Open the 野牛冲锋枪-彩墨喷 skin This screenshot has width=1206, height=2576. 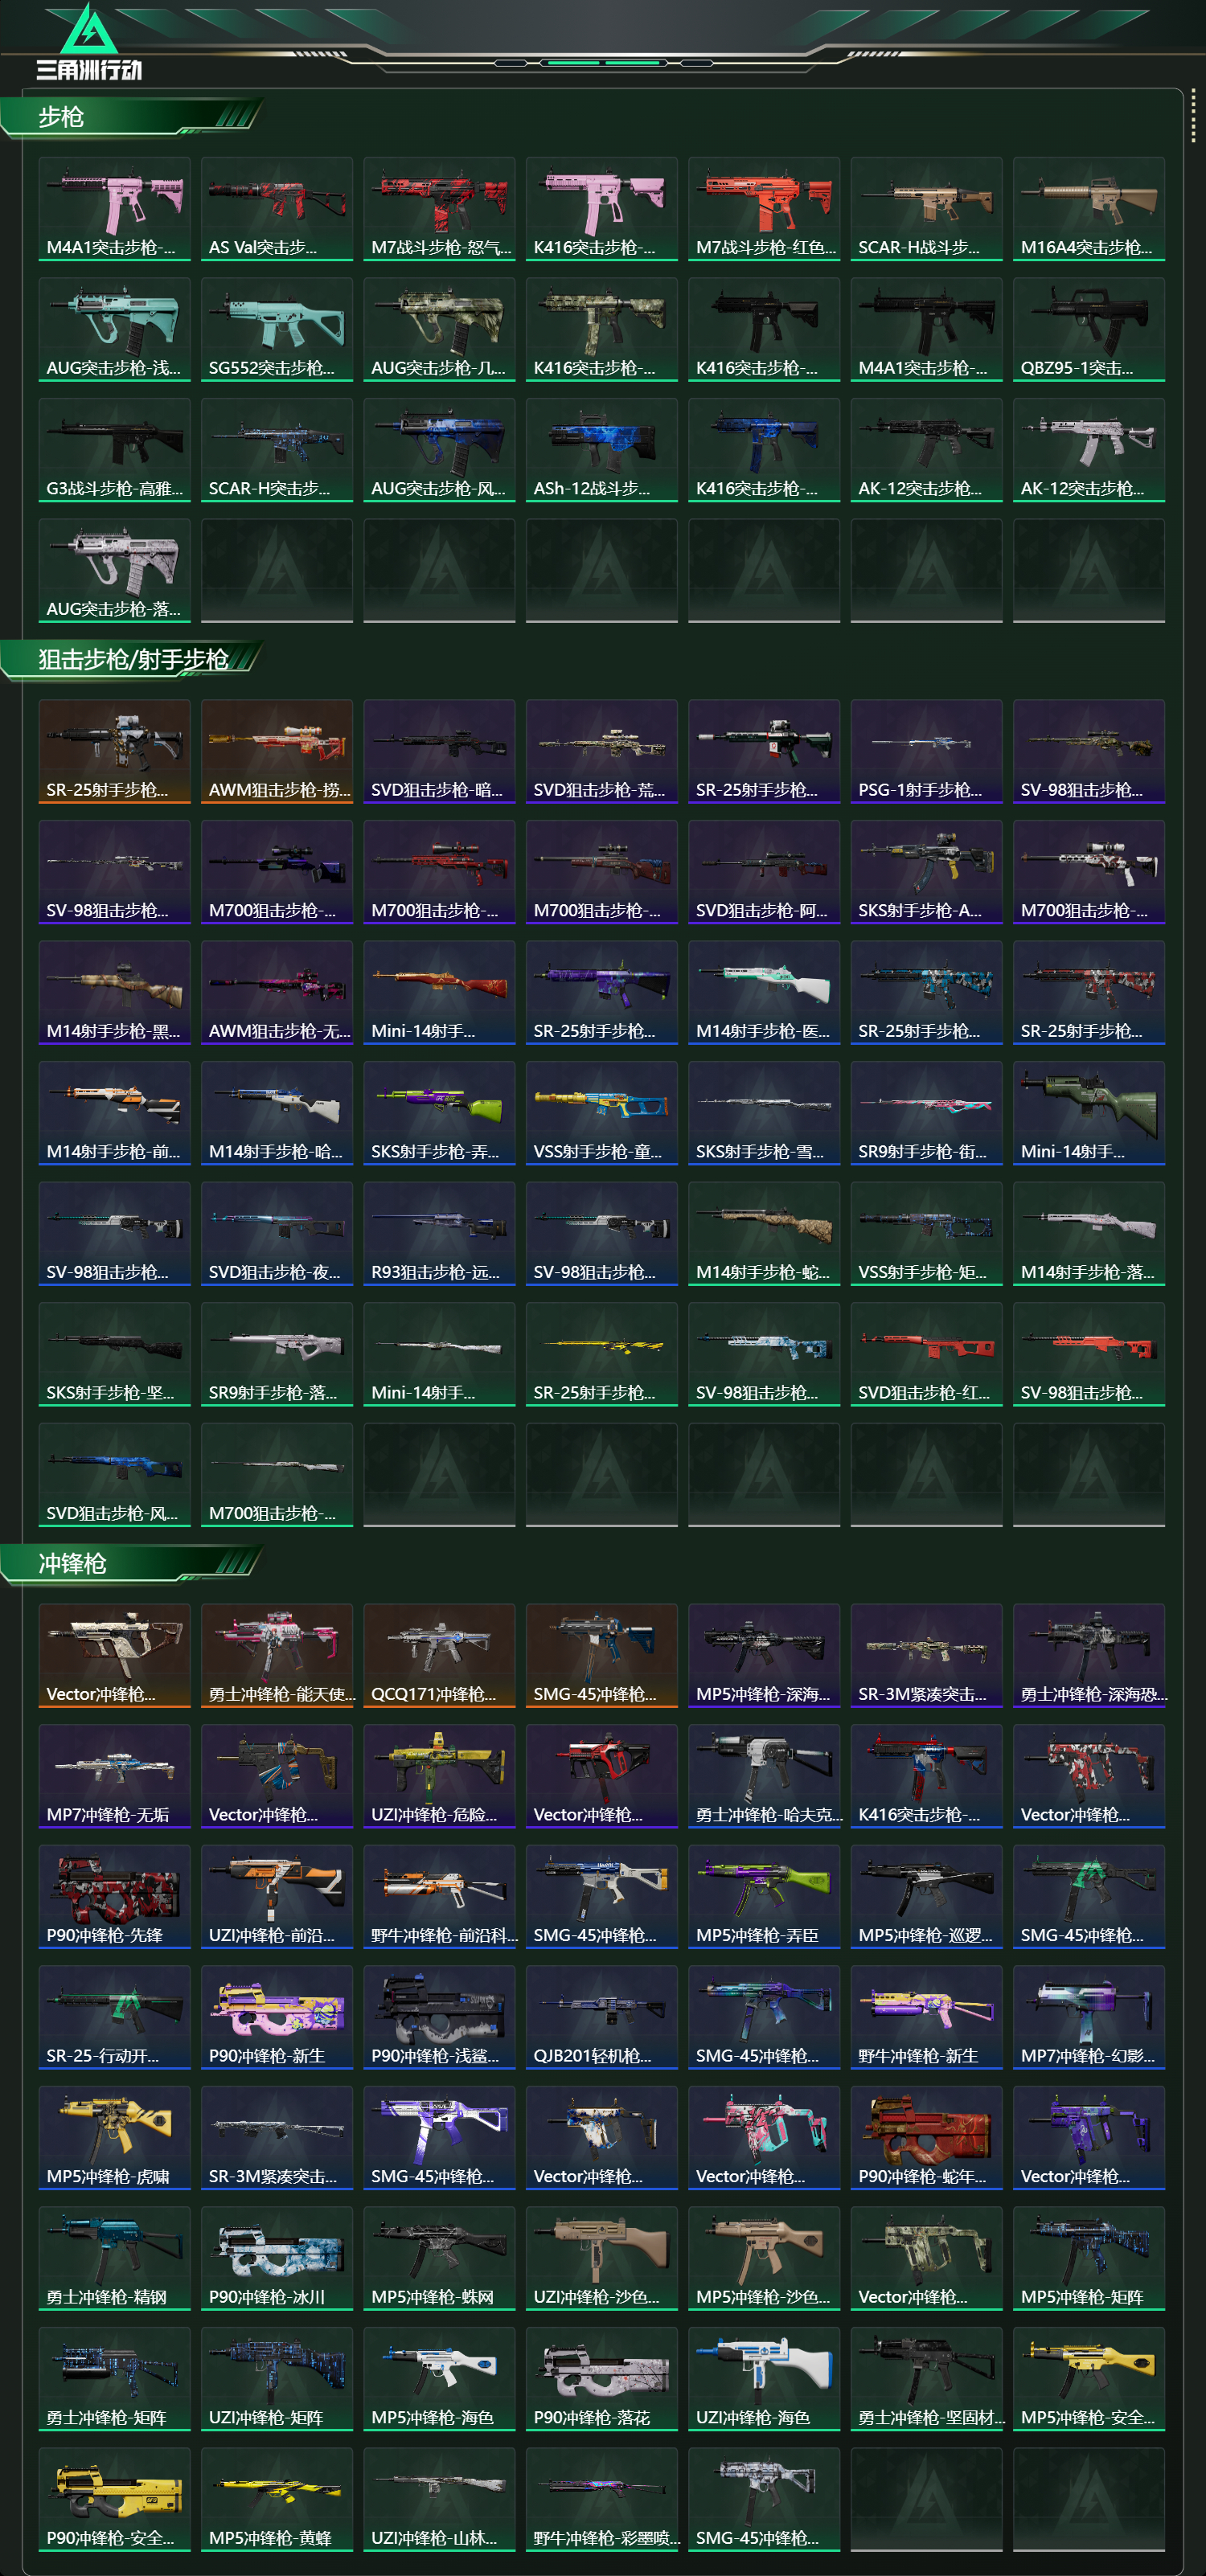pos(602,2500)
